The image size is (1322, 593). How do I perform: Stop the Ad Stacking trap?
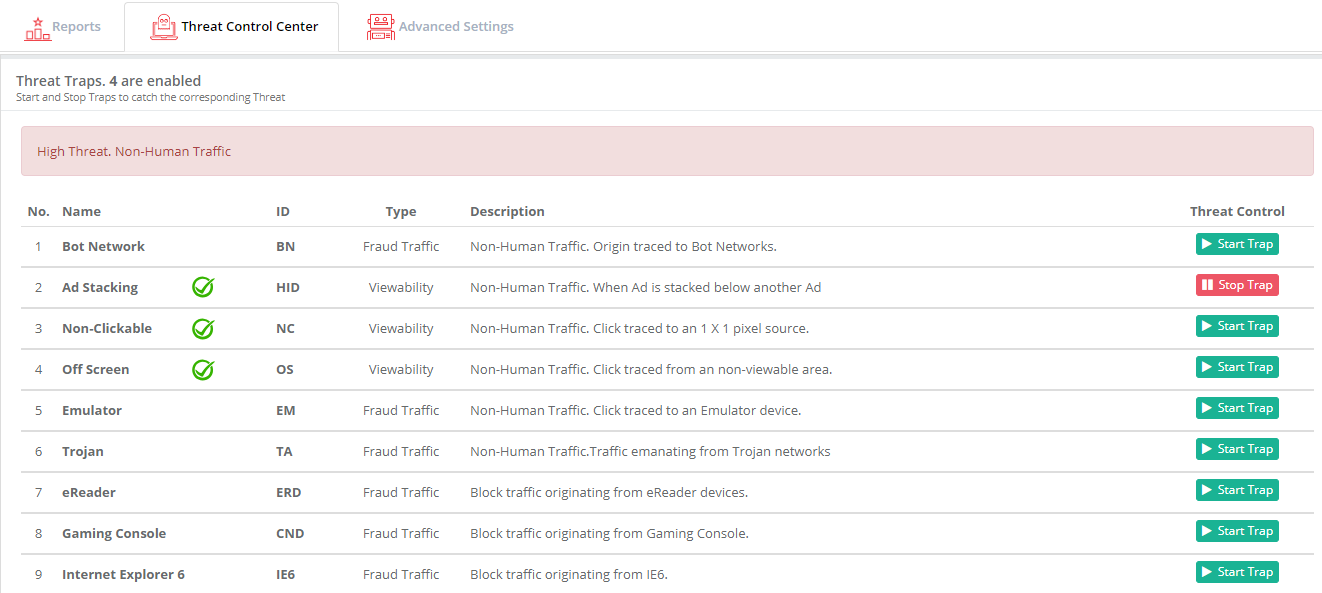click(x=1237, y=285)
